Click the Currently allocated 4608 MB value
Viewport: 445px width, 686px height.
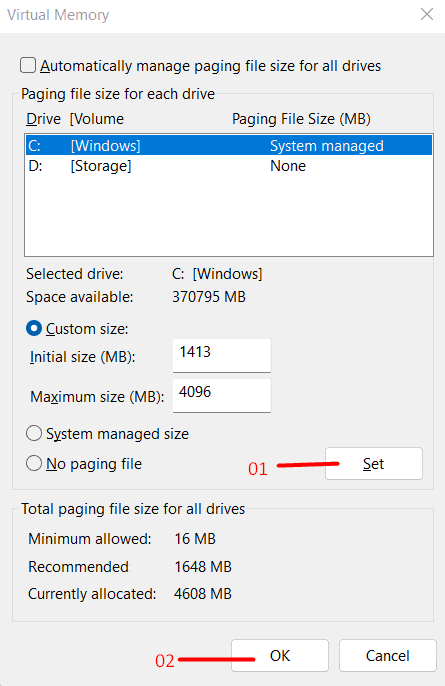pyautogui.click(x=203, y=594)
